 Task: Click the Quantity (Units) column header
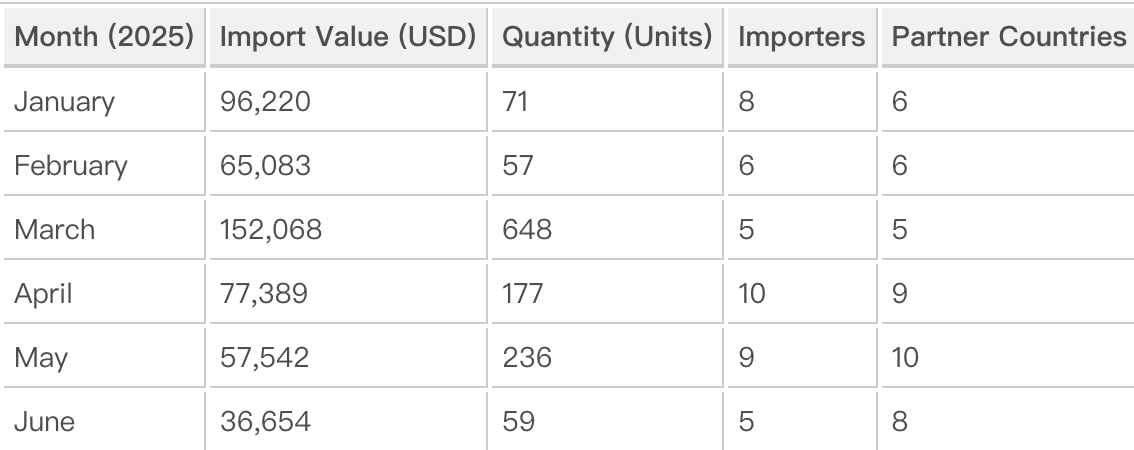tap(607, 37)
